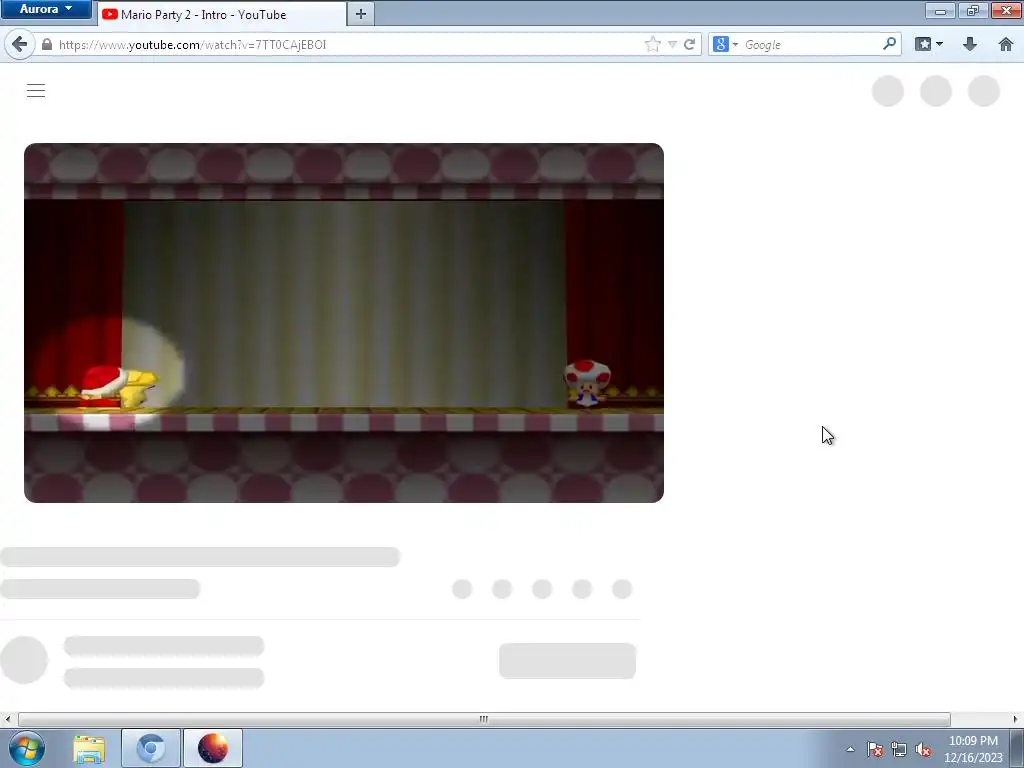Run search with magnifier icon

coord(889,44)
